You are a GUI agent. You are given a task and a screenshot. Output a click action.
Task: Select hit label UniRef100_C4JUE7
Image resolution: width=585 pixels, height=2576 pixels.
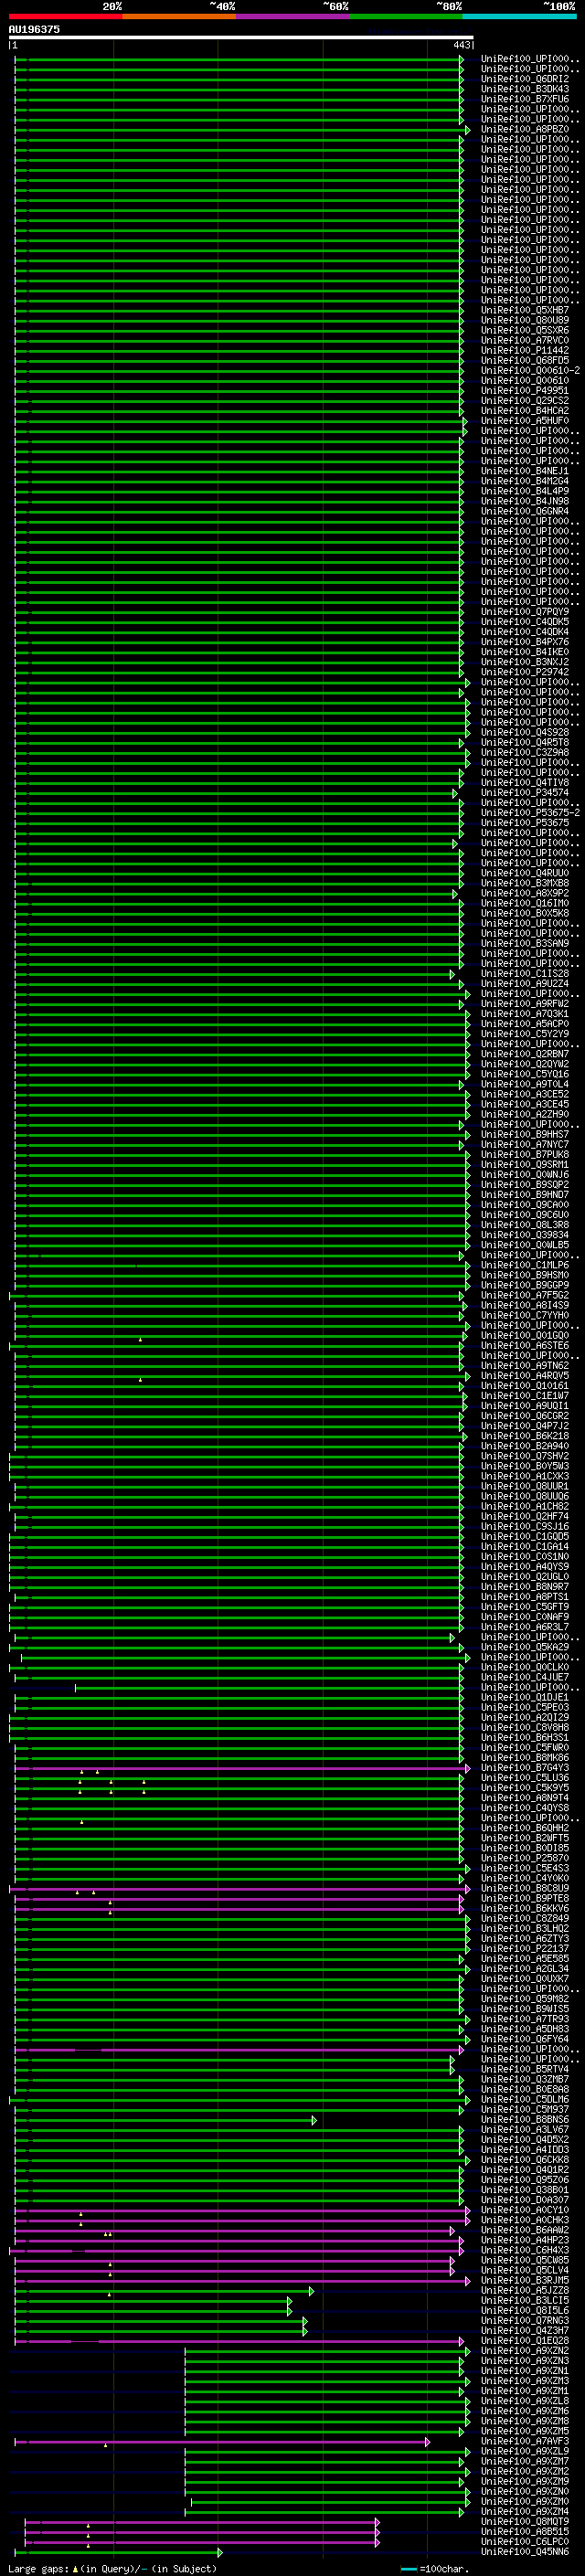pyautogui.click(x=525, y=1678)
